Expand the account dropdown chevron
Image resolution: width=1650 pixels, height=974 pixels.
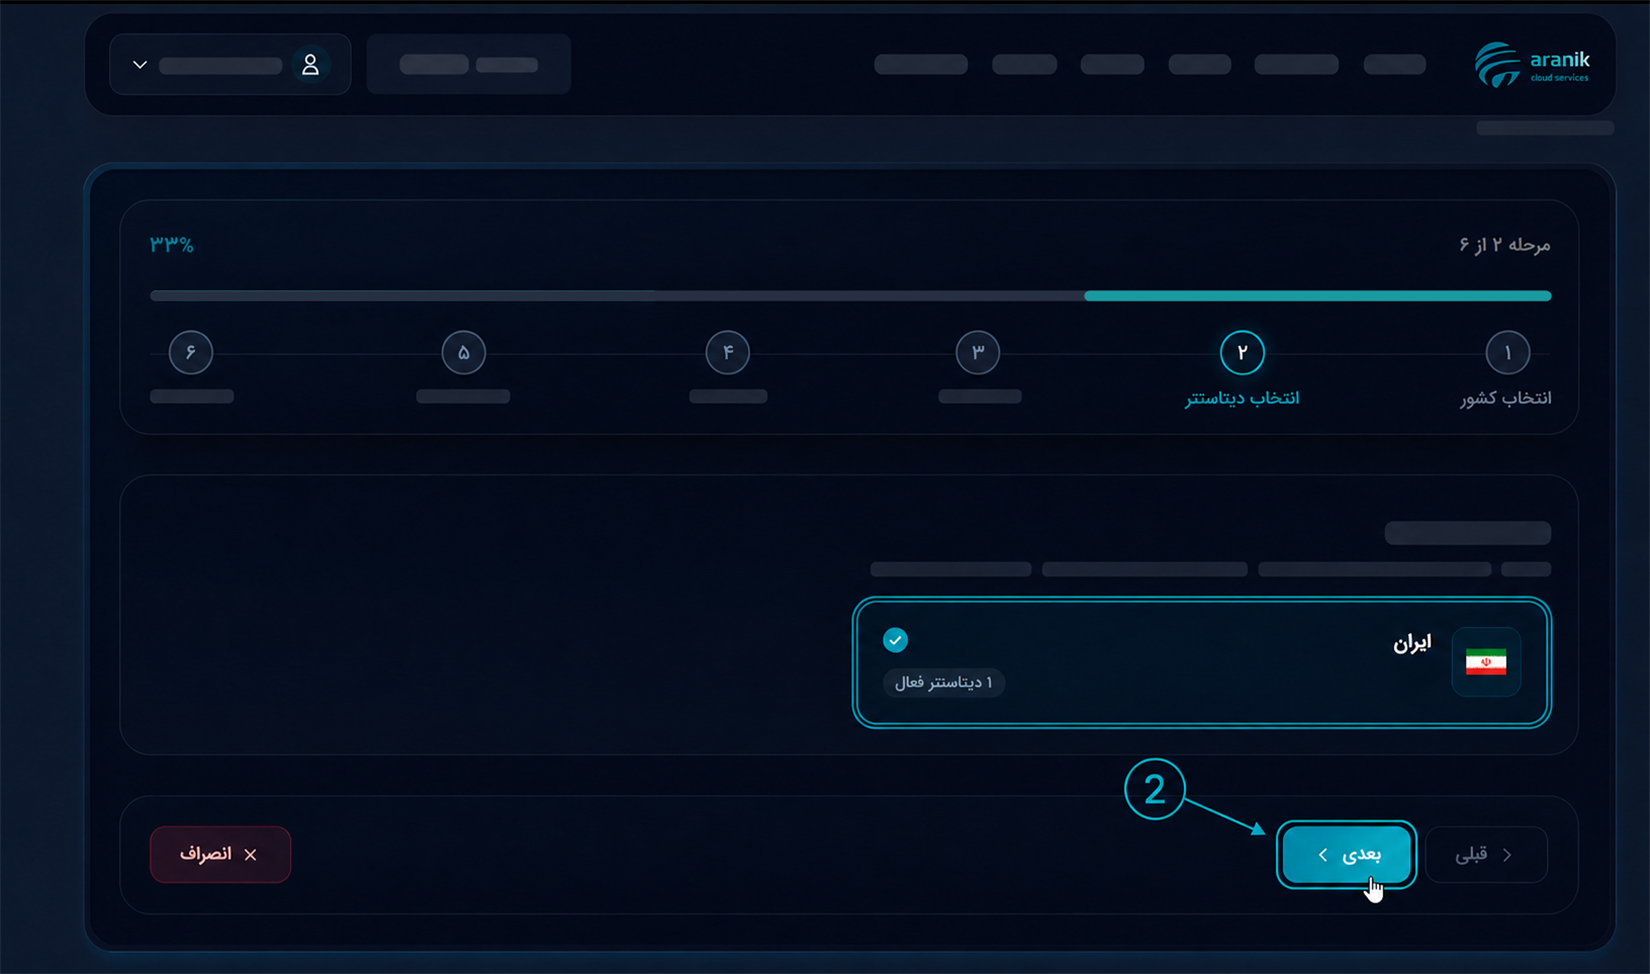click(x=140, y=65)
